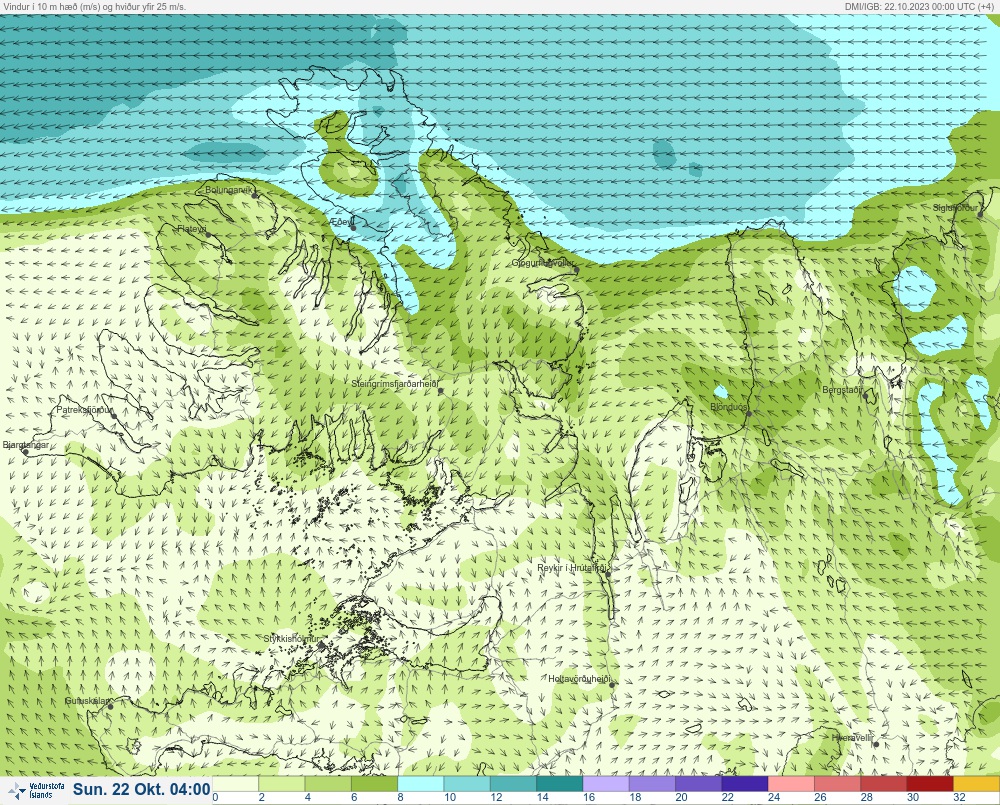Viewport: 1000px width, 805px height.
Task: Click the Bolungarvík station label
Action: tap(229, 190)
